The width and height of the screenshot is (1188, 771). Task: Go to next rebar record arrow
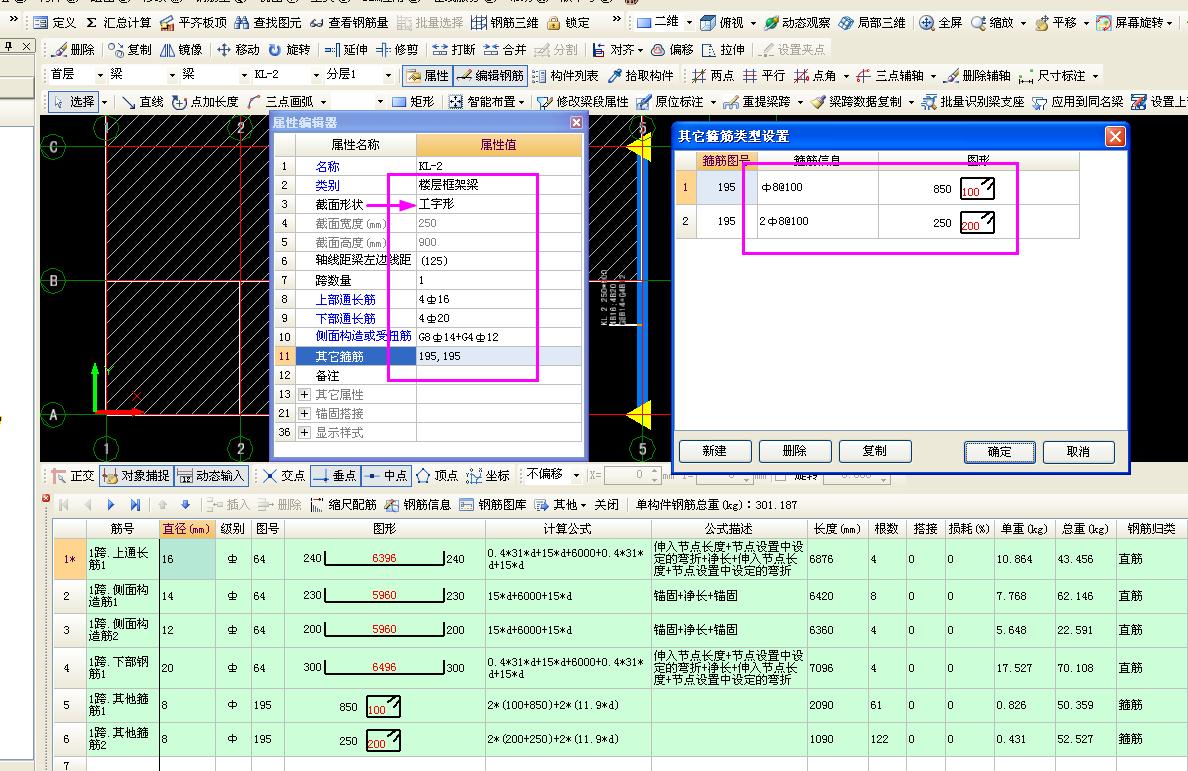(x=111, y=504)
